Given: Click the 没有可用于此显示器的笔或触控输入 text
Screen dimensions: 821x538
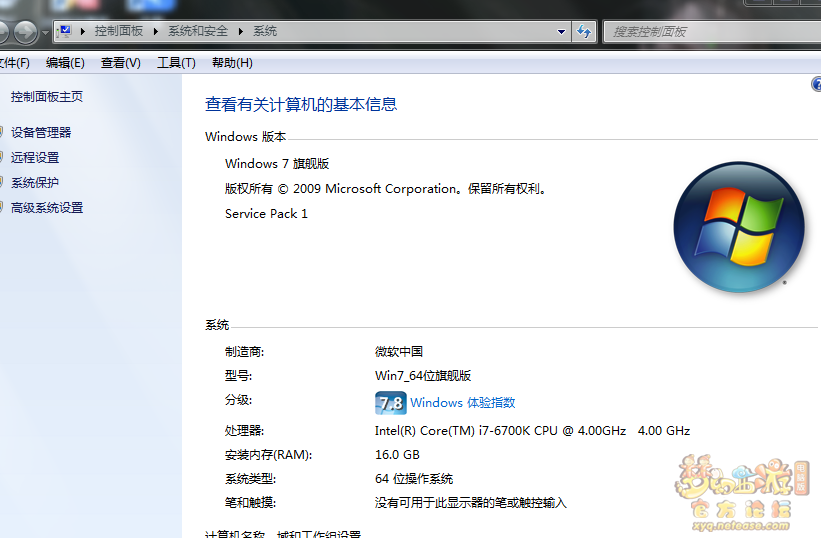Looking at the screenshot, I should pos(470,503).
